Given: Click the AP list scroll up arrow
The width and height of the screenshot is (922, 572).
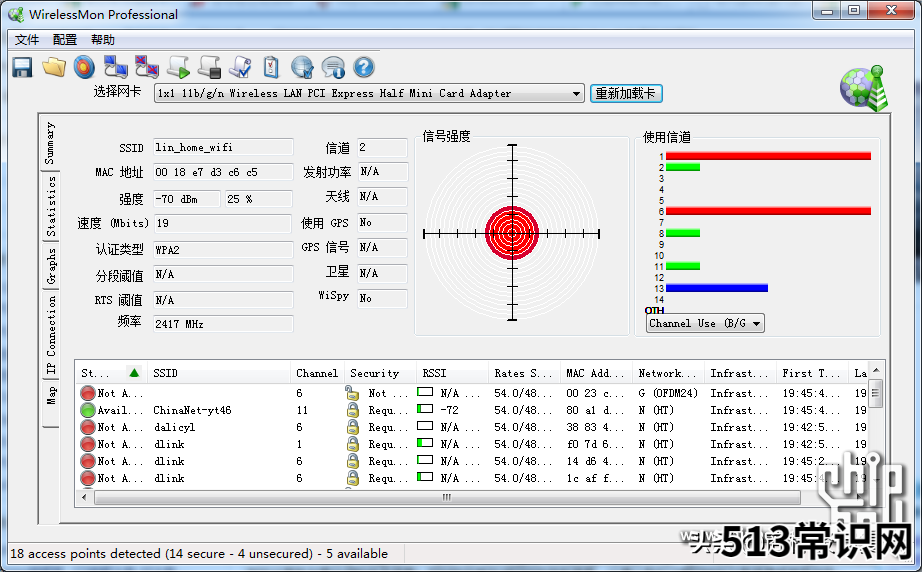Looking at the screenshot, I should click(x=876, y=370).
